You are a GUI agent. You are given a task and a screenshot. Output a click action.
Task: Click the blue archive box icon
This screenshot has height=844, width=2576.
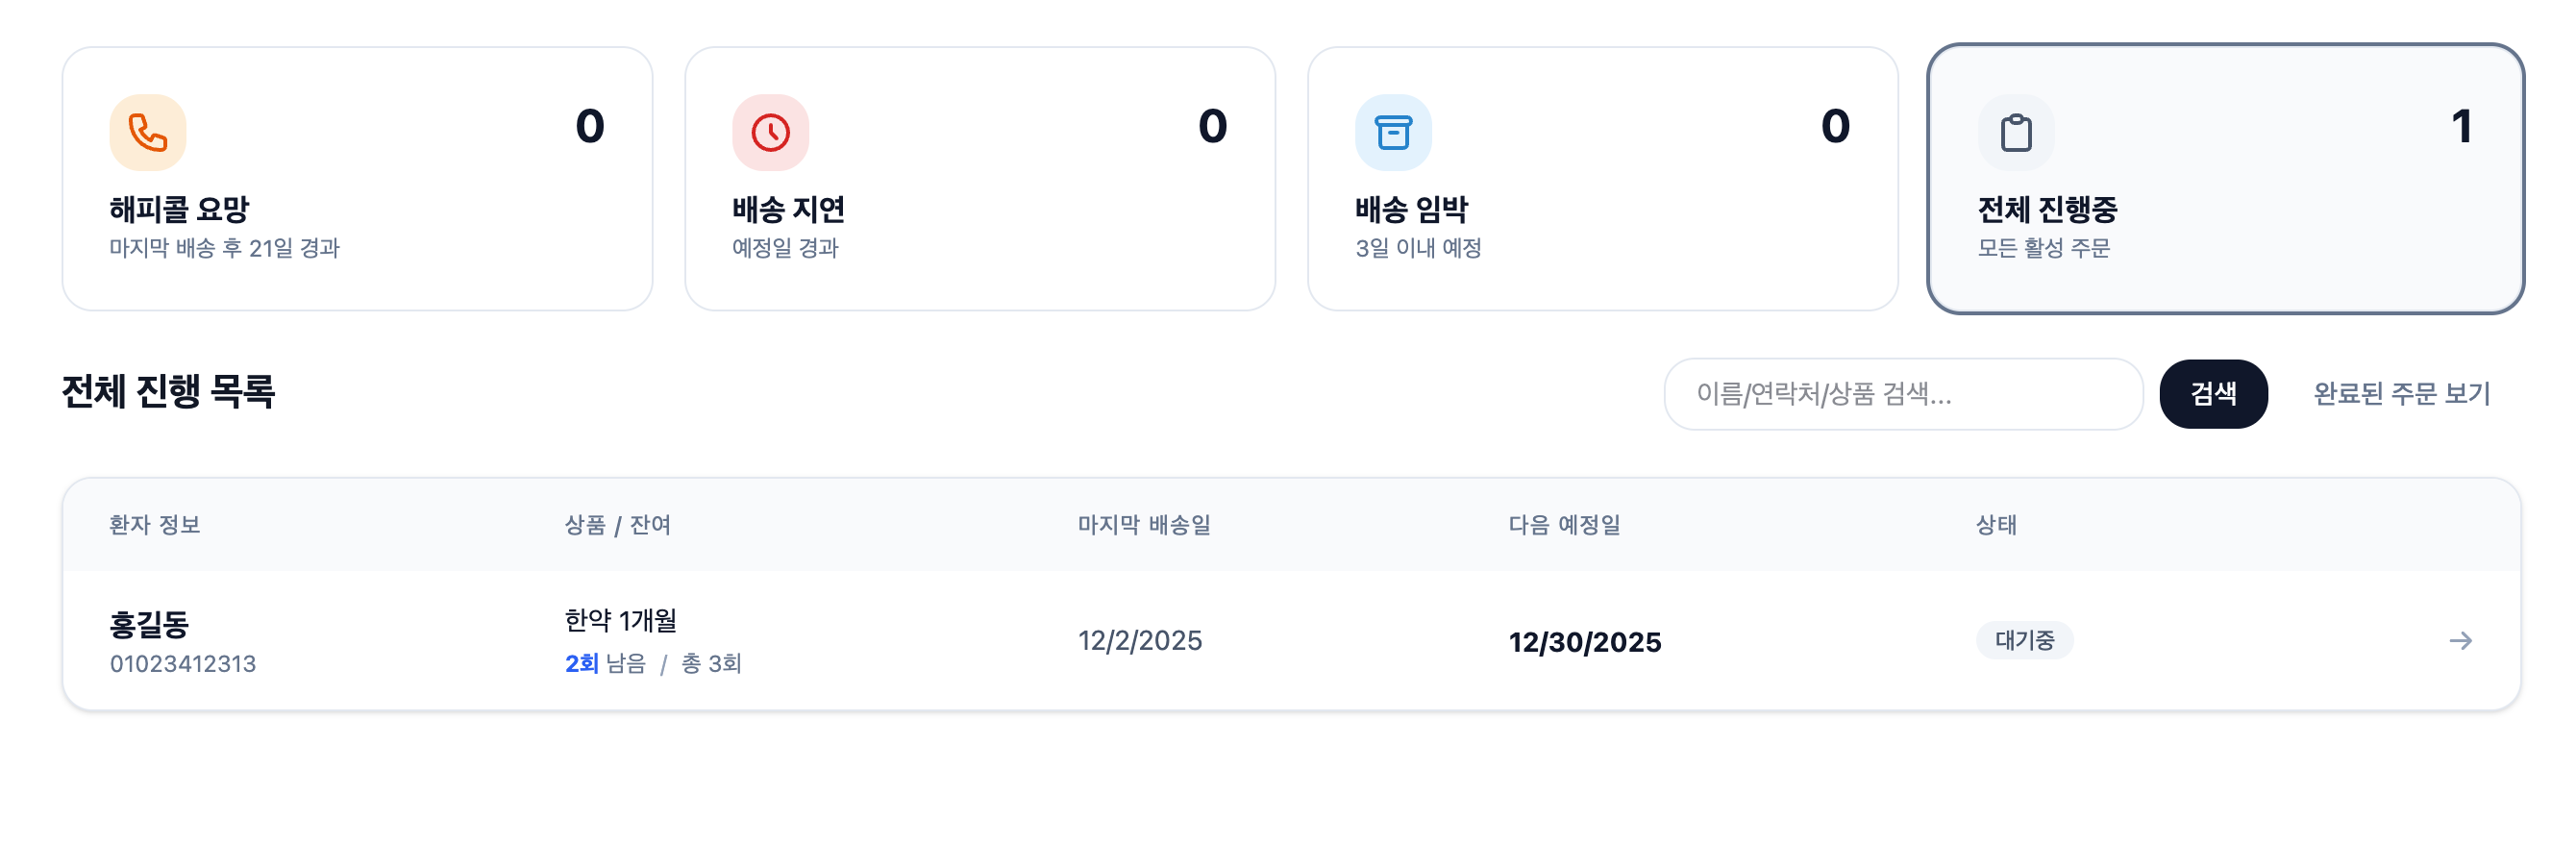point(1393,133)
